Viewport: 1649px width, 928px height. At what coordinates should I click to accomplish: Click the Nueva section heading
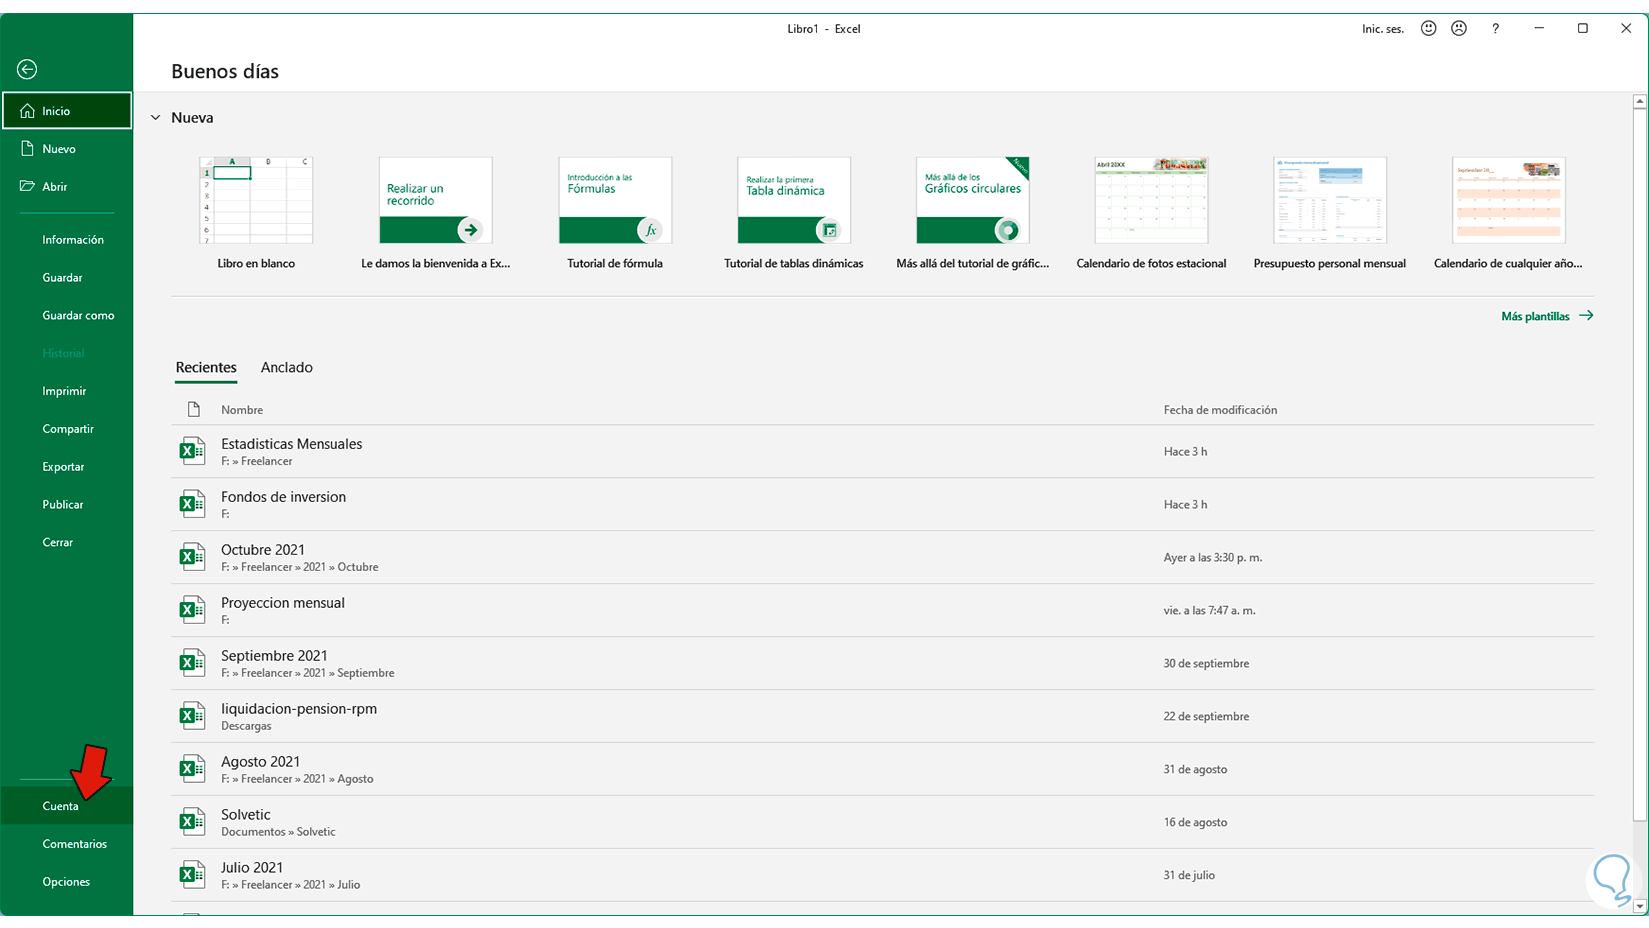pyautogui.click(x=192, y=118)
